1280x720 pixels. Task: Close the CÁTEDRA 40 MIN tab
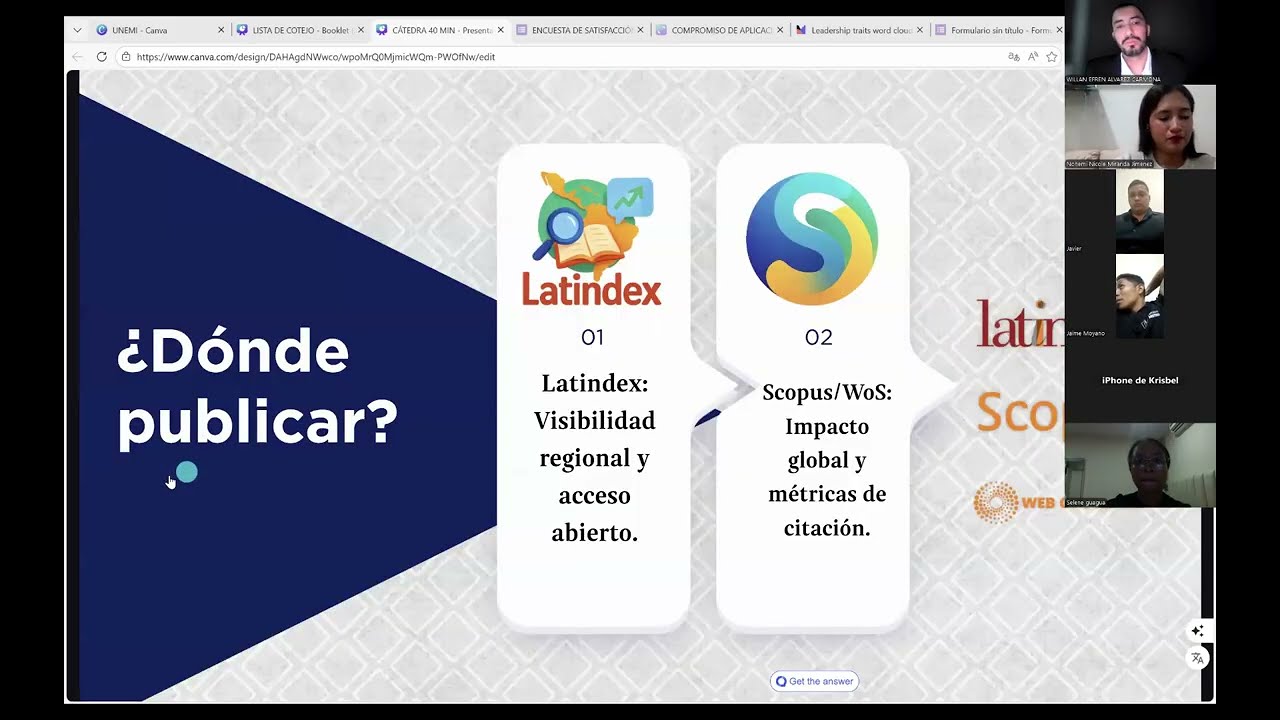[x=501, y=30]
